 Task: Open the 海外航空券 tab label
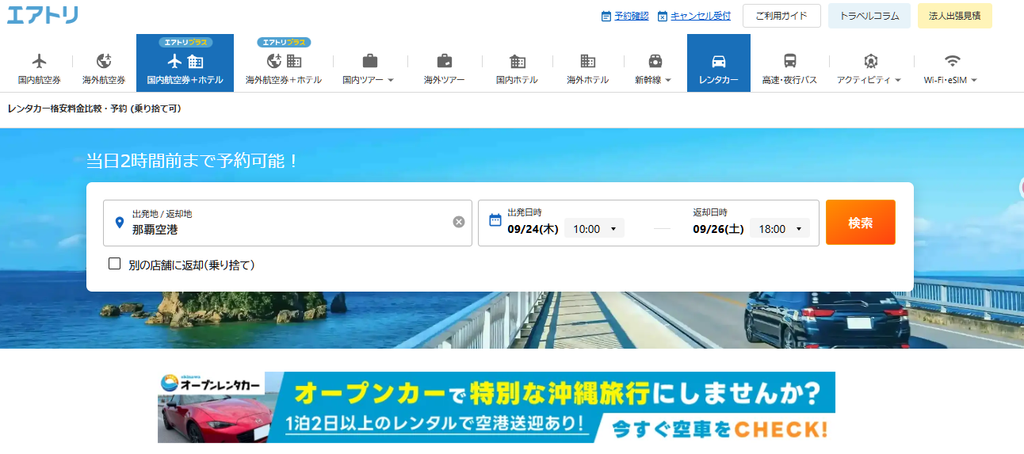(103, 80)
